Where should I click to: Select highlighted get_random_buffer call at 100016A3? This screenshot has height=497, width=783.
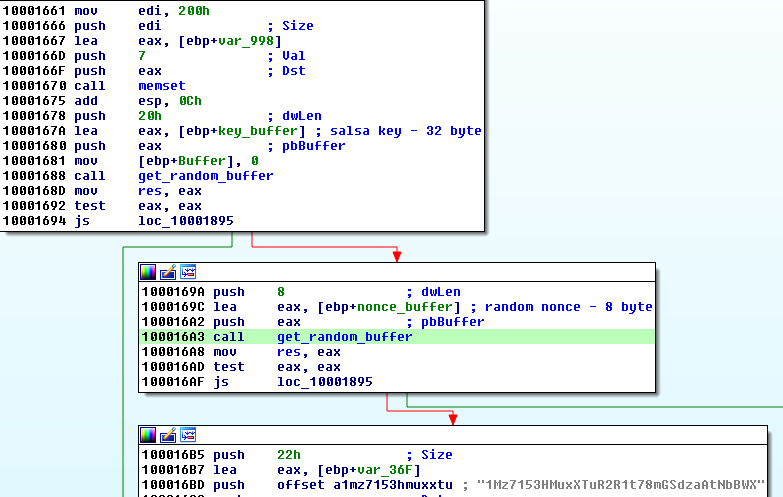point(344,337)
